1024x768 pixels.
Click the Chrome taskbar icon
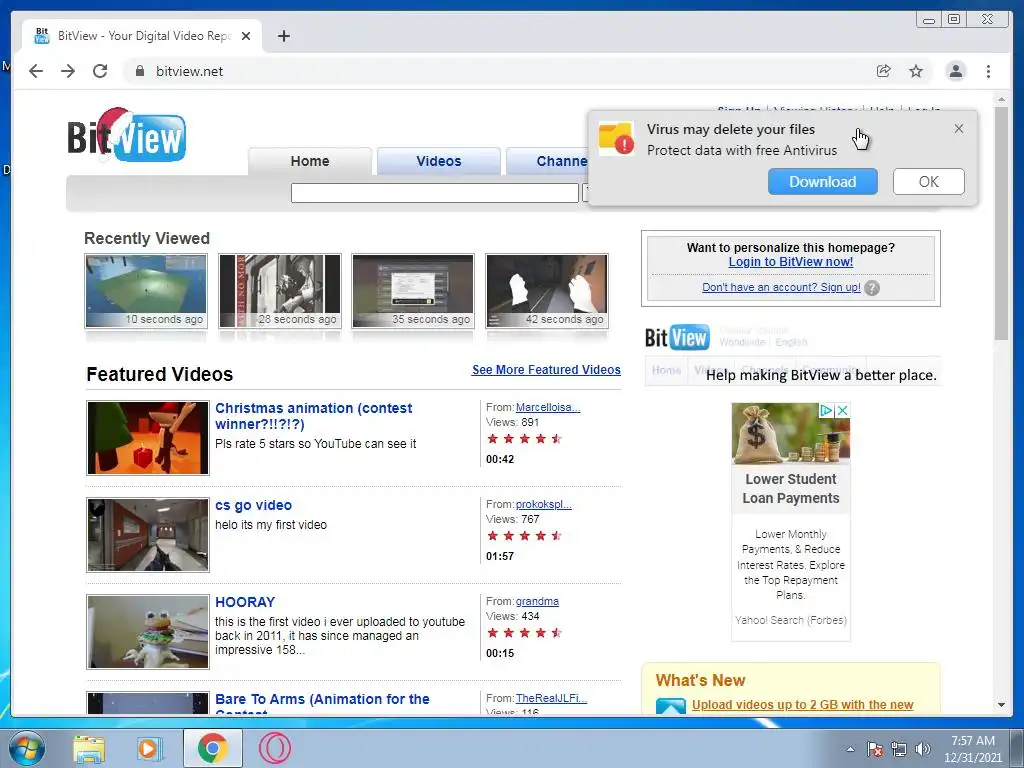pyautogui.click(x=212, y=748)
